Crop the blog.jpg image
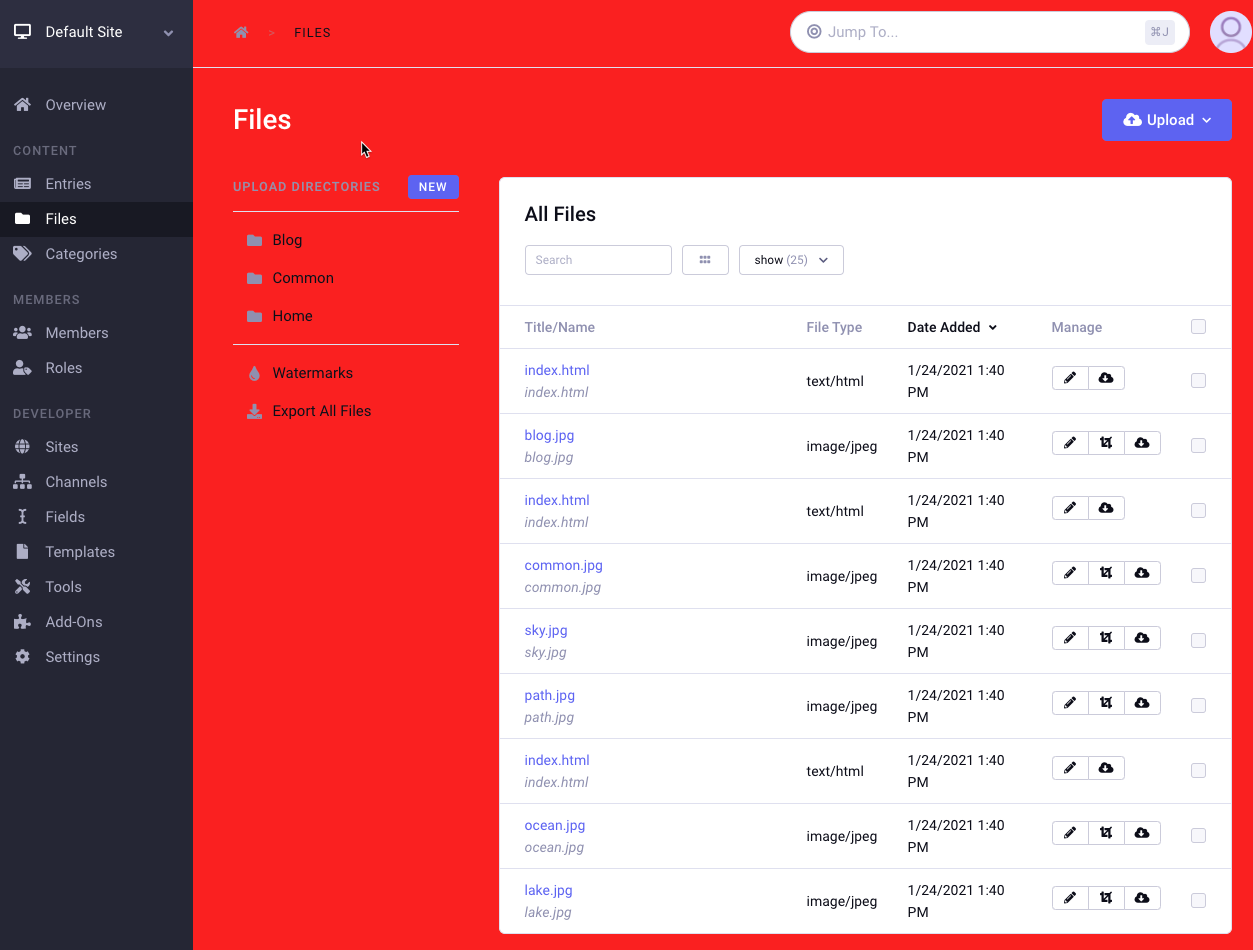1253x950 pixels. click(1106, 443)
